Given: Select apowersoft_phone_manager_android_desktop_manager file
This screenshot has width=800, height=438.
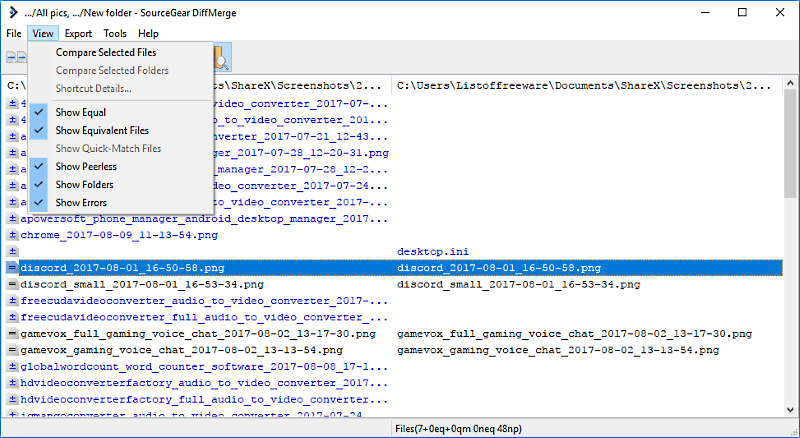Looking at the screenshot, I should pyautogui.click(x=204, y=219).
